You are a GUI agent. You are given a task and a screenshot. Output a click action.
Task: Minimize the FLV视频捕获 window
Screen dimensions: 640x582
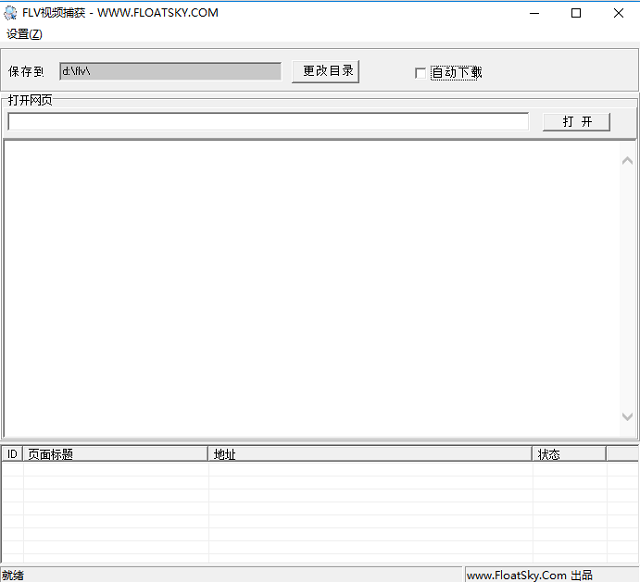[x=529, y=13]
